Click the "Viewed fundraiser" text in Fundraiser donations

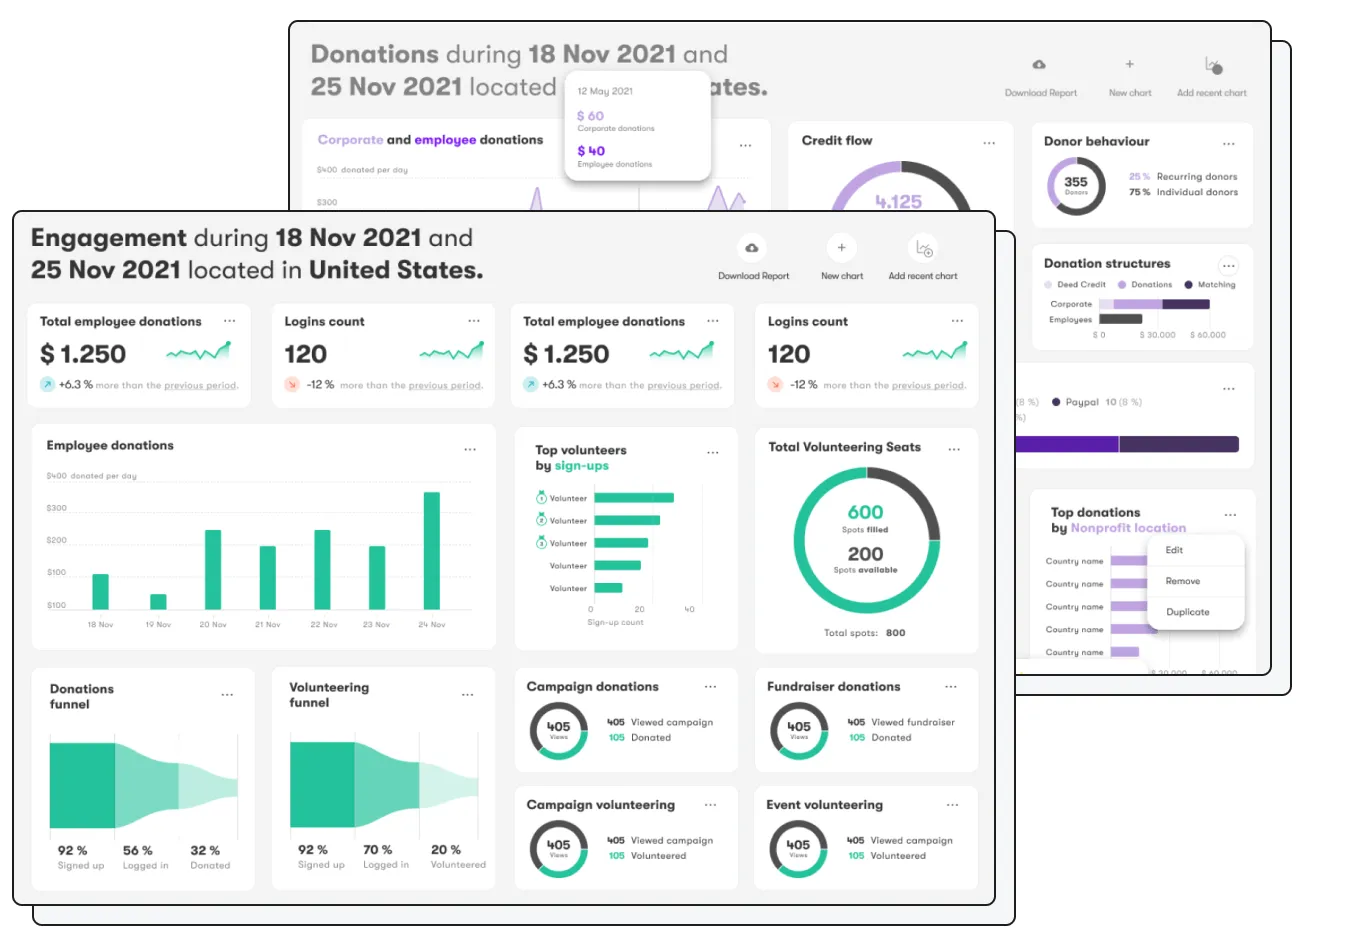pyautogui.click(x=913, y=722)
